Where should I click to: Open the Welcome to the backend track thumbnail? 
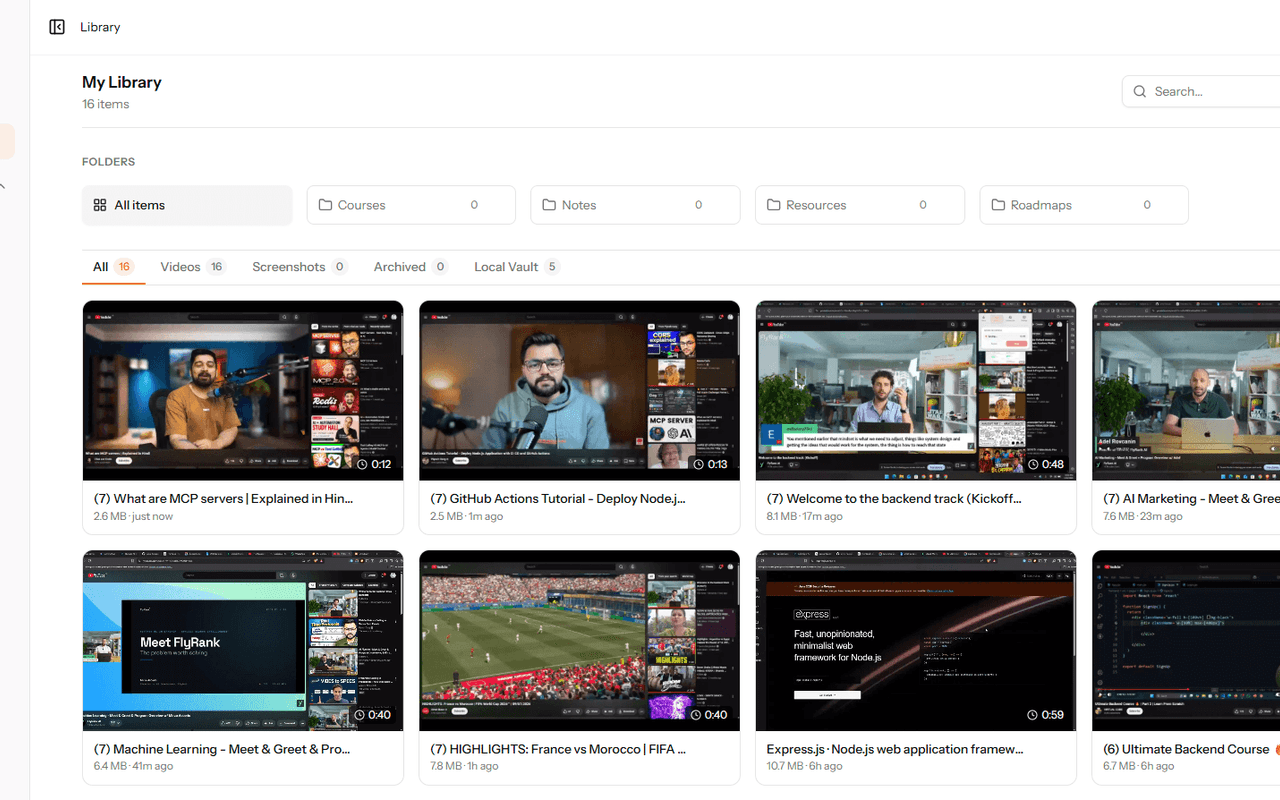point(916,390)
